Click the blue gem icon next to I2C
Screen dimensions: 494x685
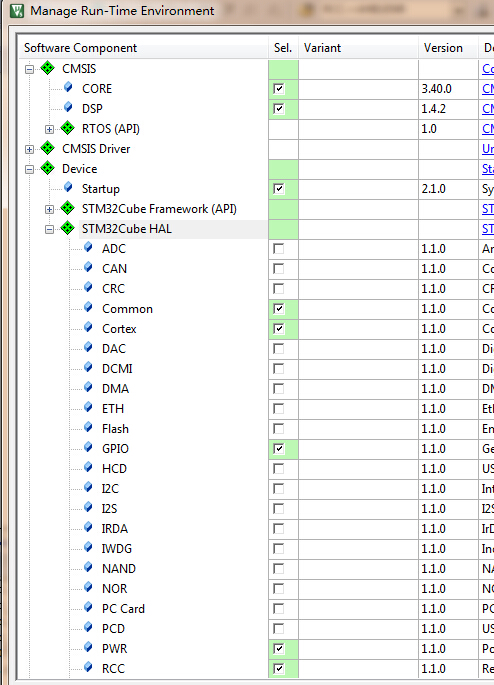pyautogui.click(x=88, y=488)
